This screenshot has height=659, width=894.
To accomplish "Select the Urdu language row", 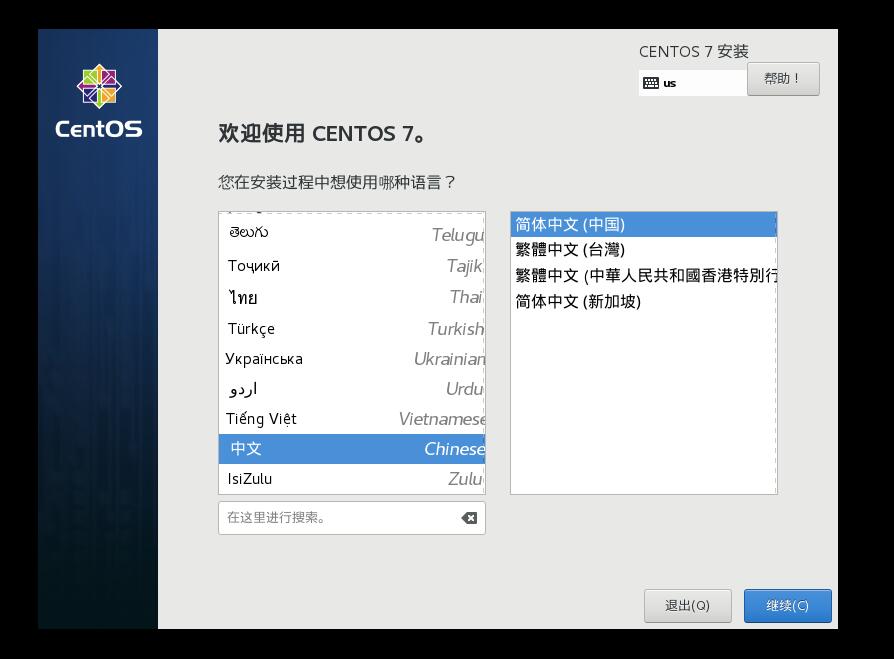I will (352, 389).
